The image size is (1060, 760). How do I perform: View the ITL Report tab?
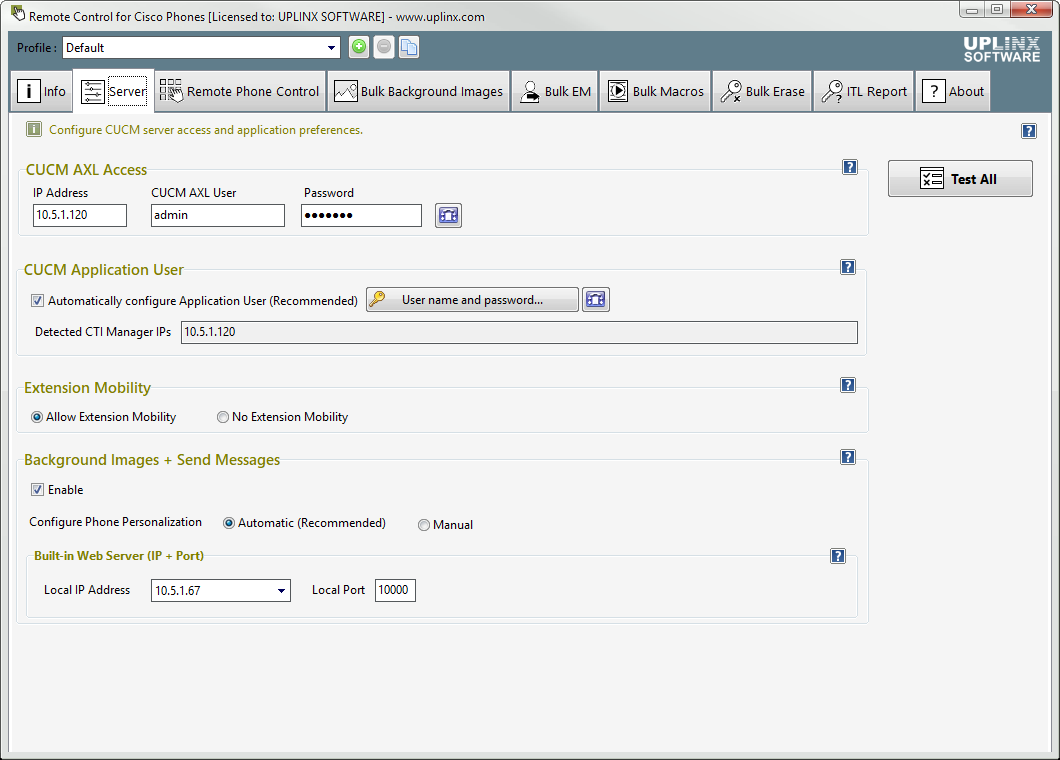[864, 91]
